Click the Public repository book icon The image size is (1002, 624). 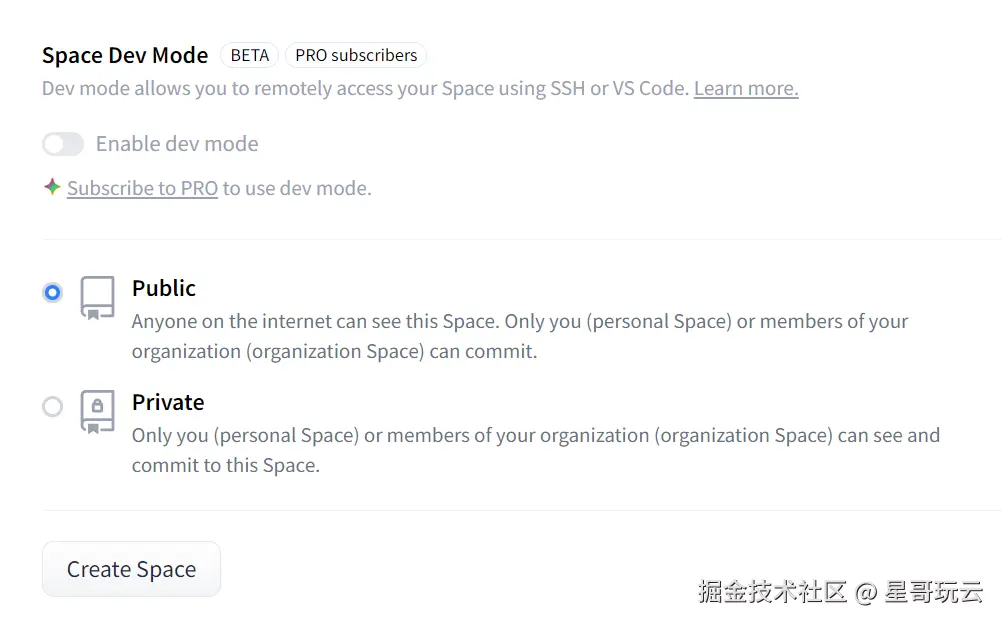(x=97, y=298)
